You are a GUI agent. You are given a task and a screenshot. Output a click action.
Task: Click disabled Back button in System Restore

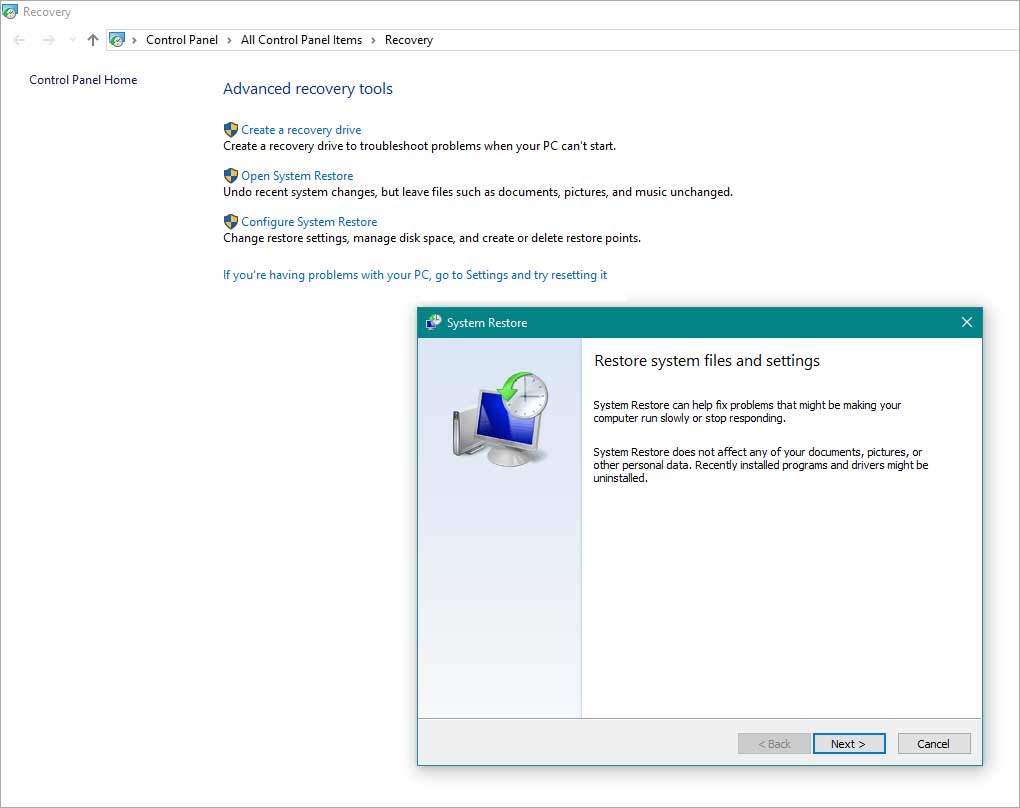click(774, 744)
